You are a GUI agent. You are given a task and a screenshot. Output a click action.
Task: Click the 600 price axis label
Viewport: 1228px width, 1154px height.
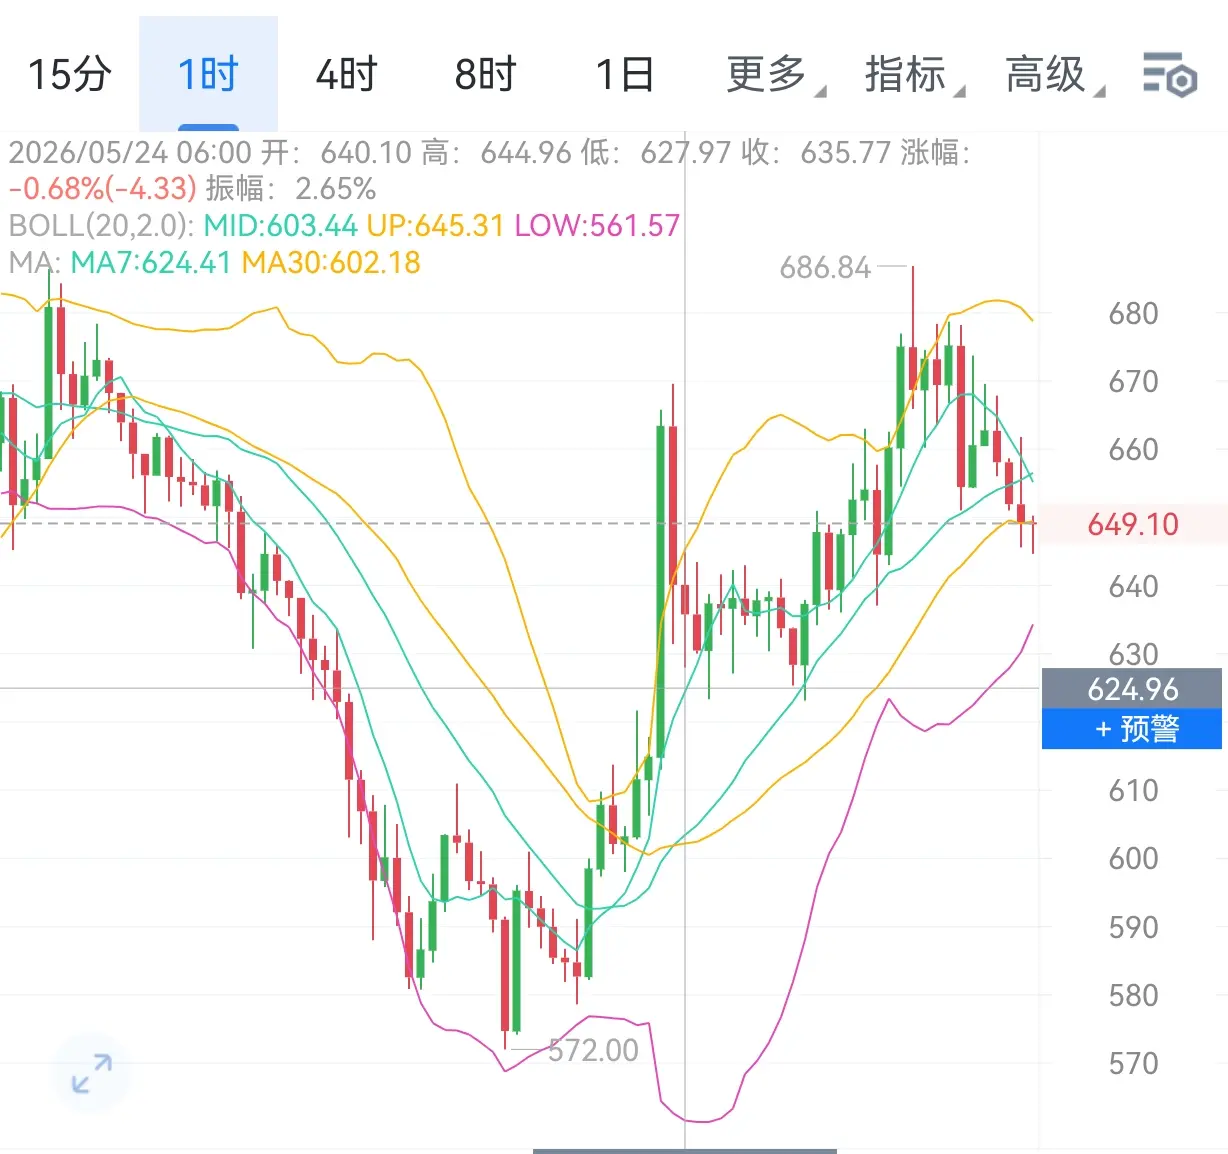click(1133, 858)
